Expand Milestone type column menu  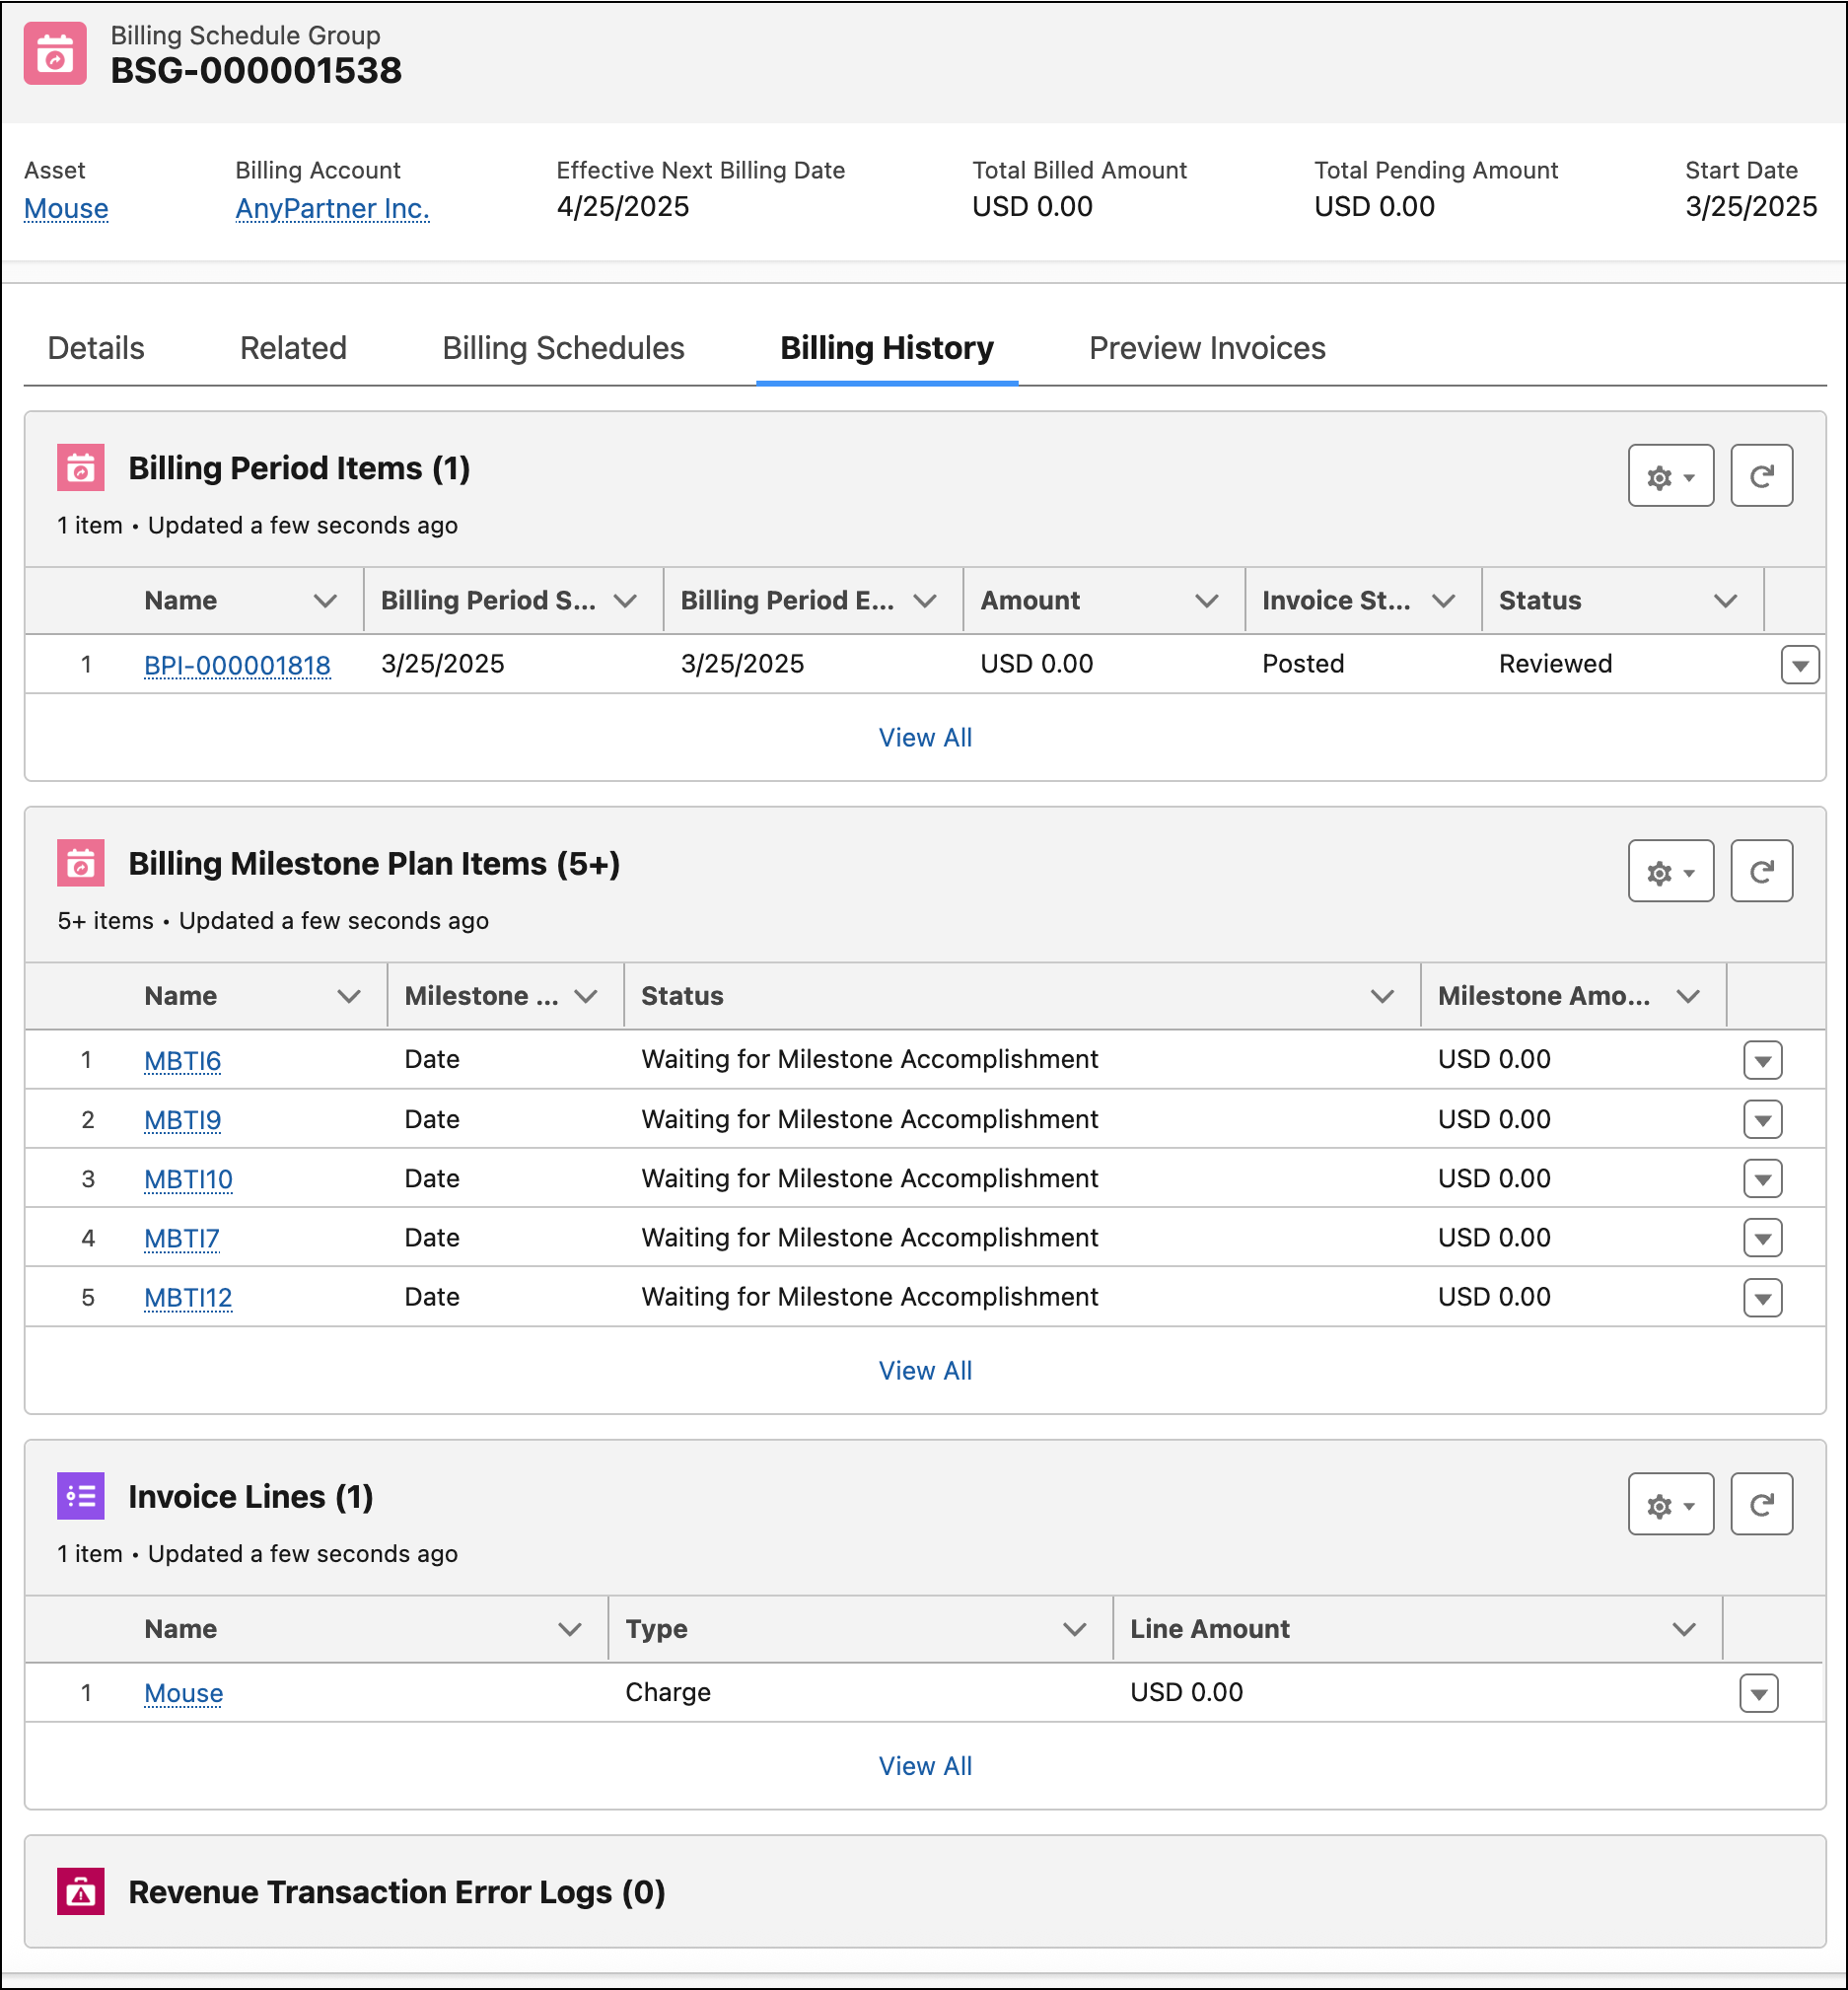586,996
